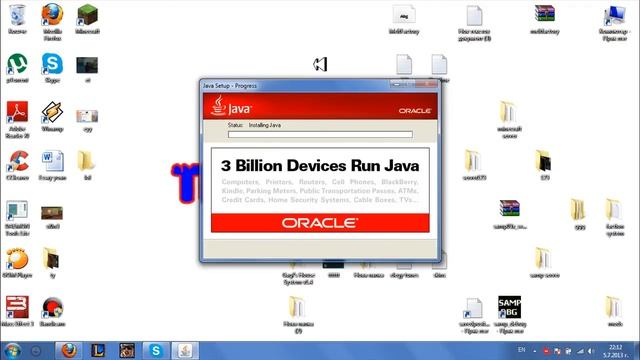Show hidden system tray icons arrow
The width and height of the screenshot is (640, 360).
(535, 351)
